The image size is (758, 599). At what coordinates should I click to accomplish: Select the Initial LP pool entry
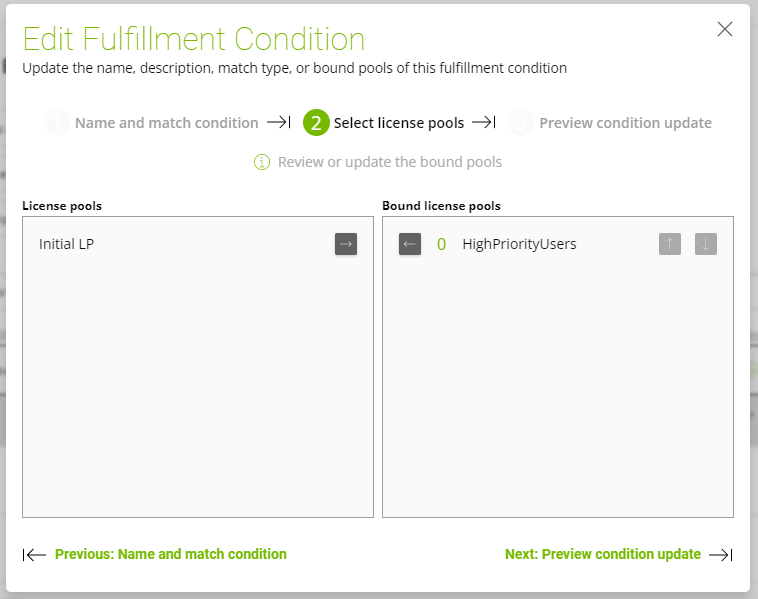67,244
